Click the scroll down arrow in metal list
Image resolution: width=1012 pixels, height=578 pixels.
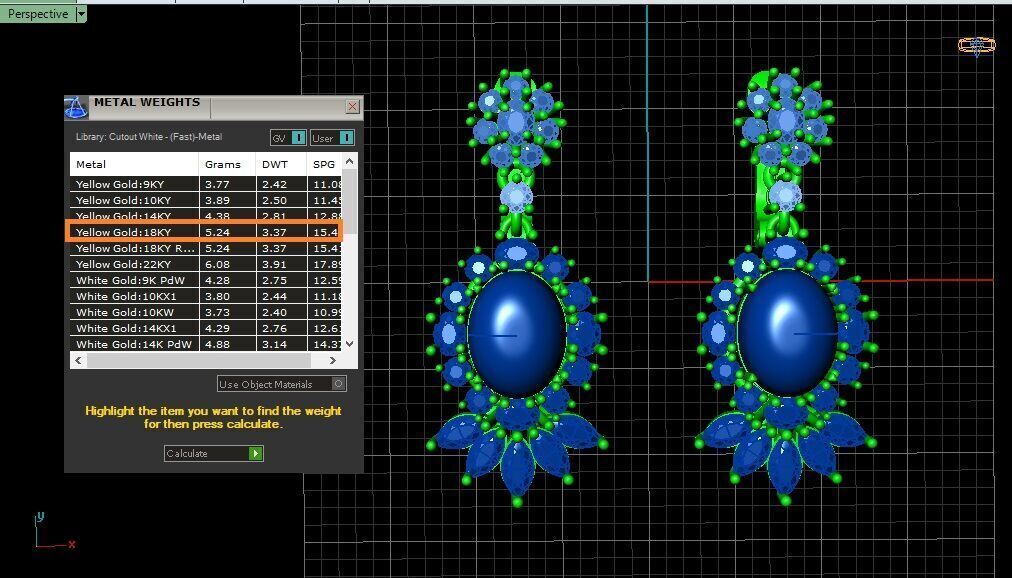pos(349,344)
